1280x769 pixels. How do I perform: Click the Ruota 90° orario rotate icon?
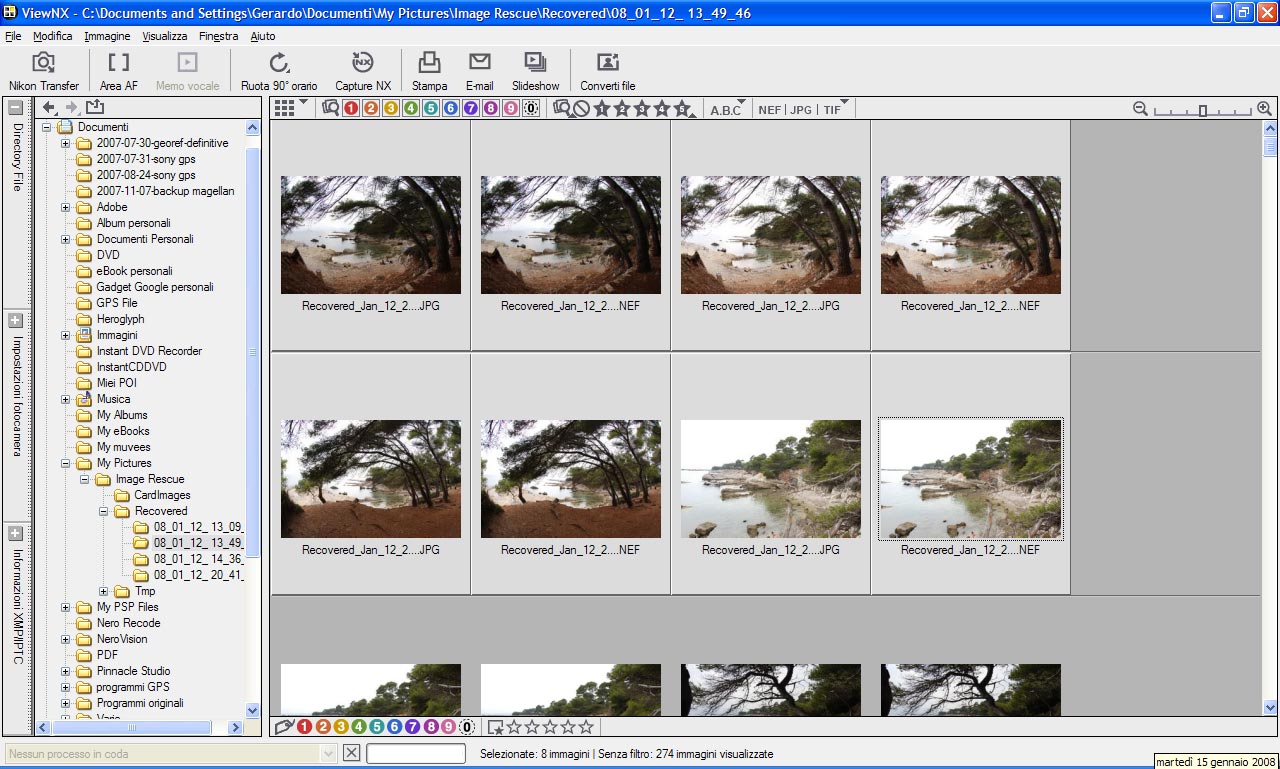pyautogui.click(x=279, y=63)
